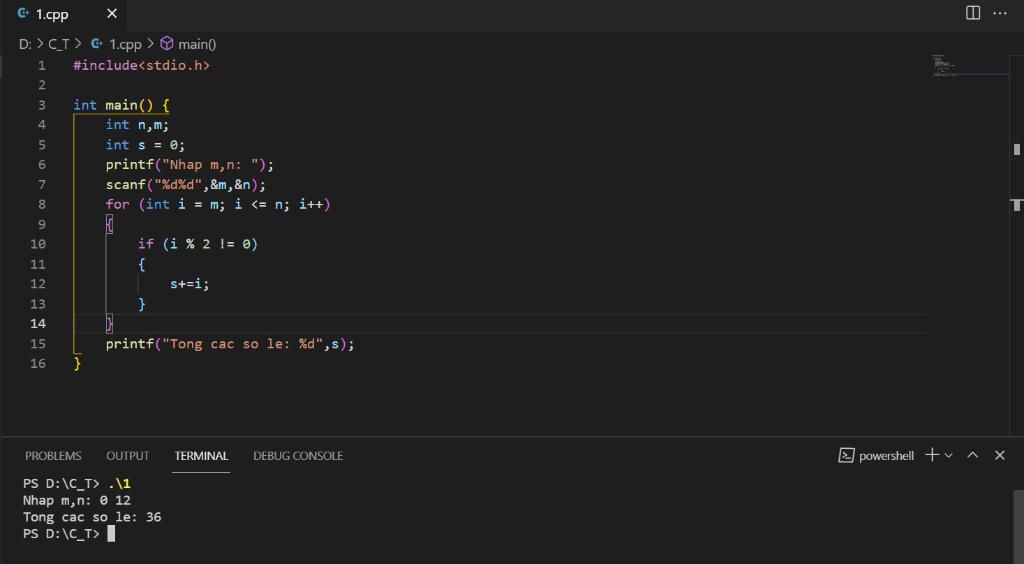
Task: Click the D: breadcrumb segment
Action: pyautogui.click(x=25, y=44)
